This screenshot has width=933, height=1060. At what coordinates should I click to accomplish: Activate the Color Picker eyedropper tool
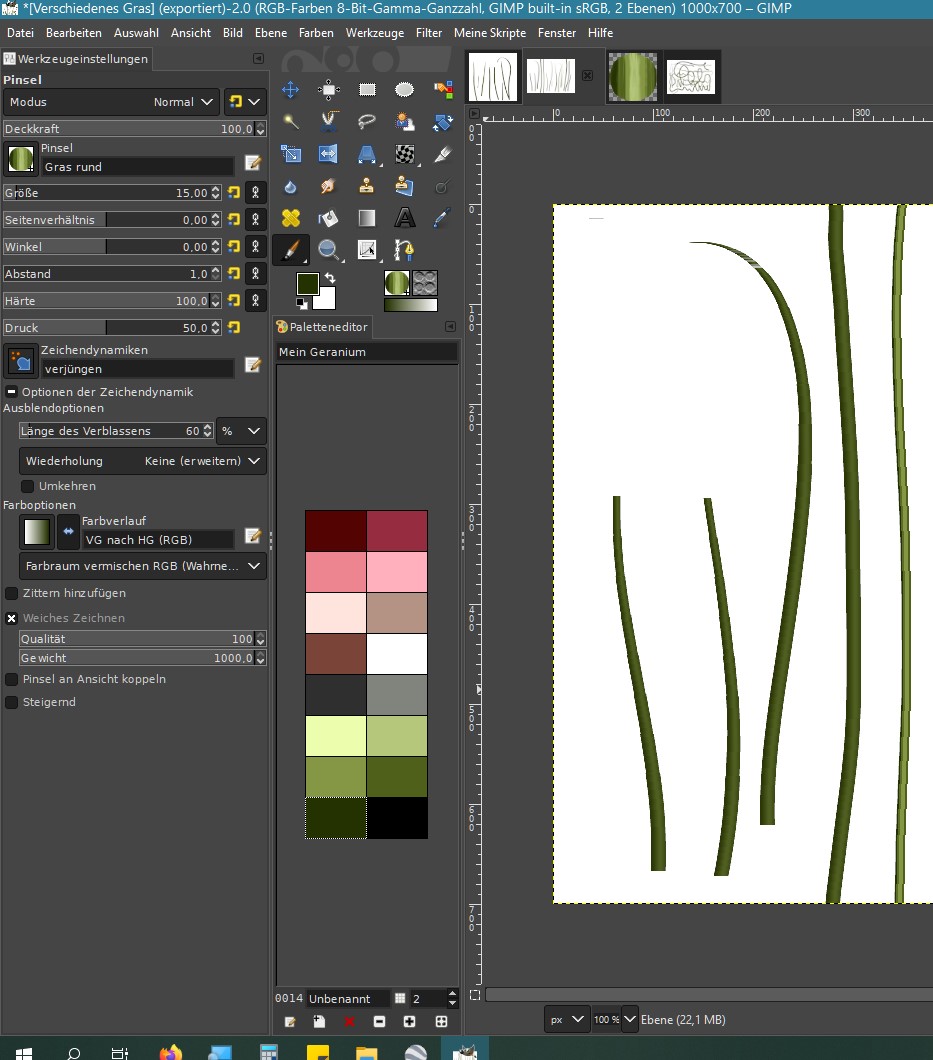tap(442, 218)
